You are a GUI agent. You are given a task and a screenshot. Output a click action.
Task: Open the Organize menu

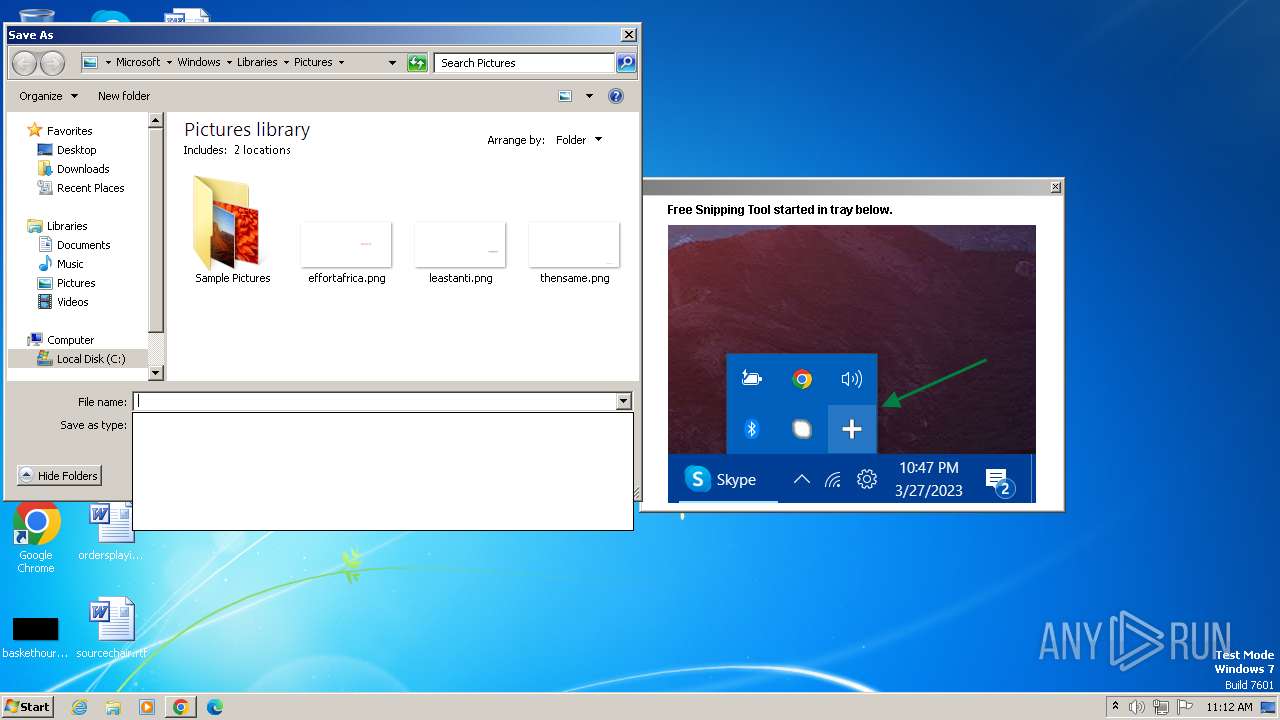point(48,96)
